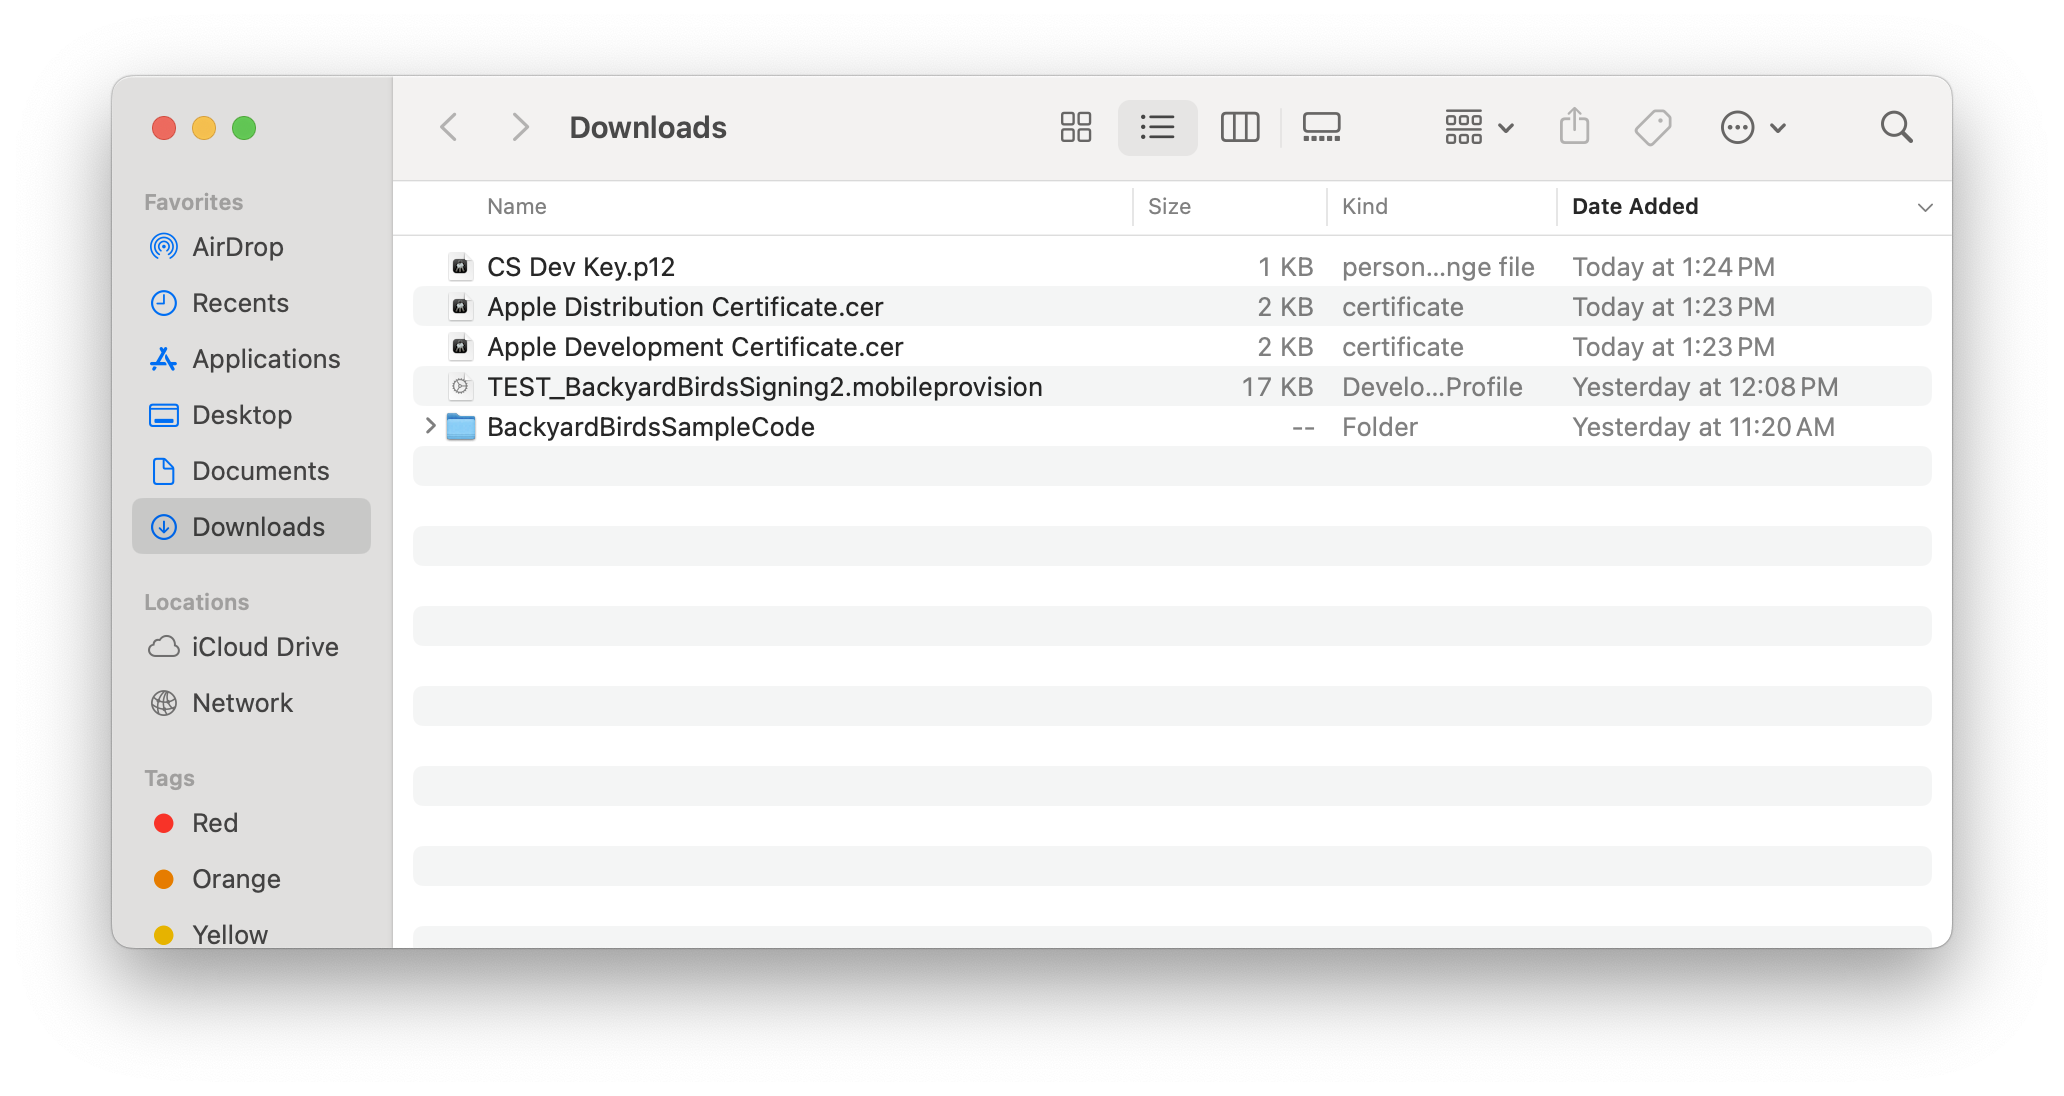Select Apple Development Certificate.cer
Screen dimensions: 2064x1096
point(695,347)
